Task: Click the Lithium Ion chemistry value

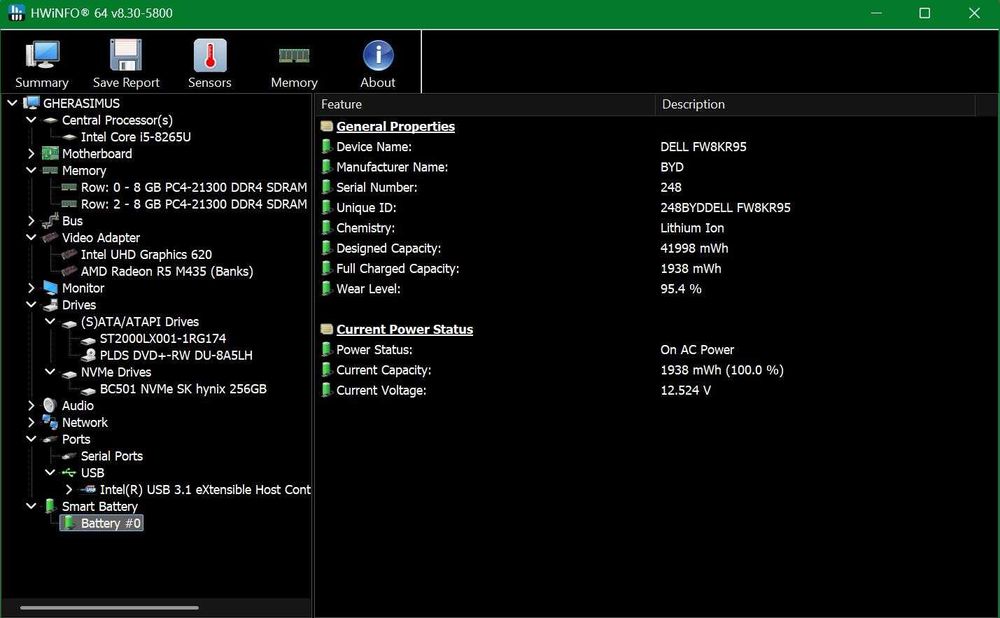Action: 692,228
